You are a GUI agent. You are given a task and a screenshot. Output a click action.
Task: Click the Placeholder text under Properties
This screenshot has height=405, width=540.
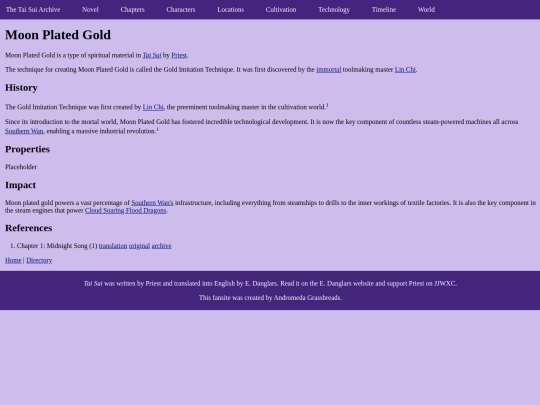tap(21, 167)
